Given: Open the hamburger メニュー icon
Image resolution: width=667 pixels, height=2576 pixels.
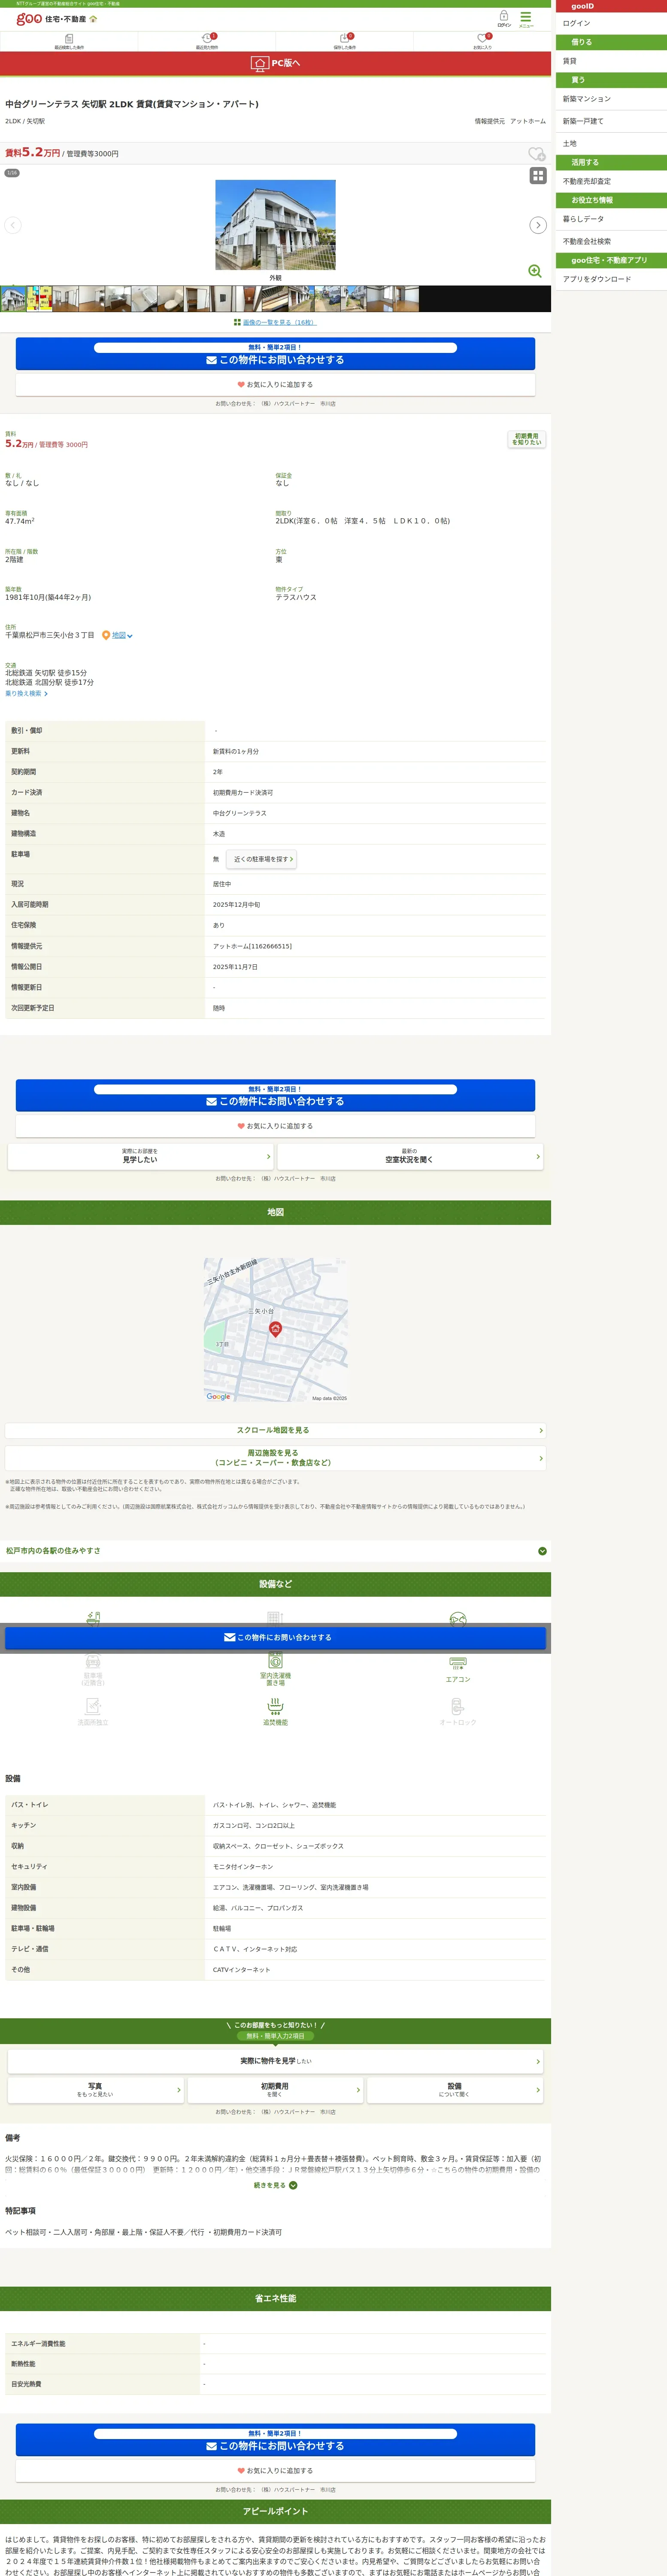Looking at the screenshot, I should (x=526, y=18).
